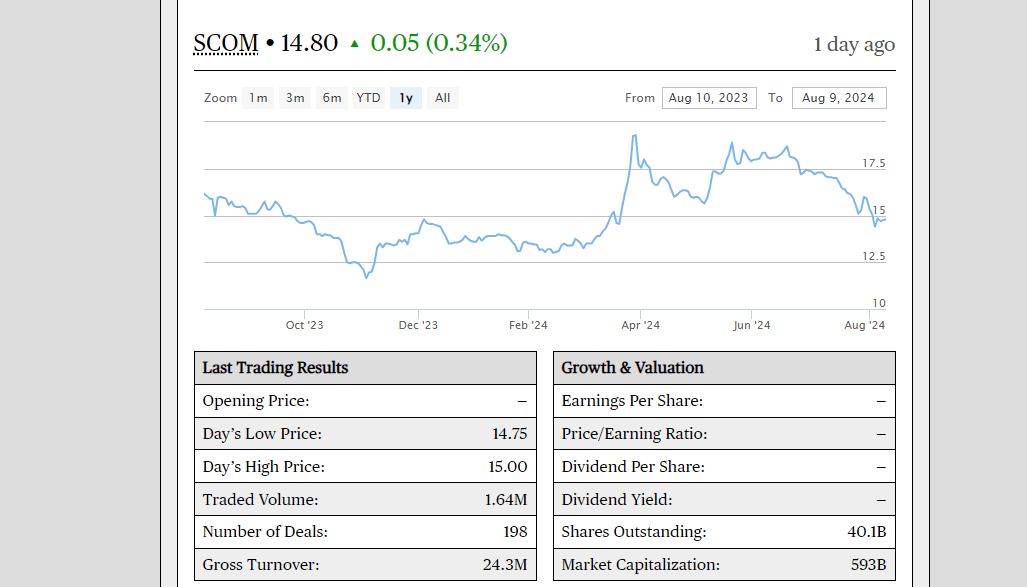This screenshot has width=1027, height=587.
Task: Select the YTD zoom range
Action: (x=367, y=97)
